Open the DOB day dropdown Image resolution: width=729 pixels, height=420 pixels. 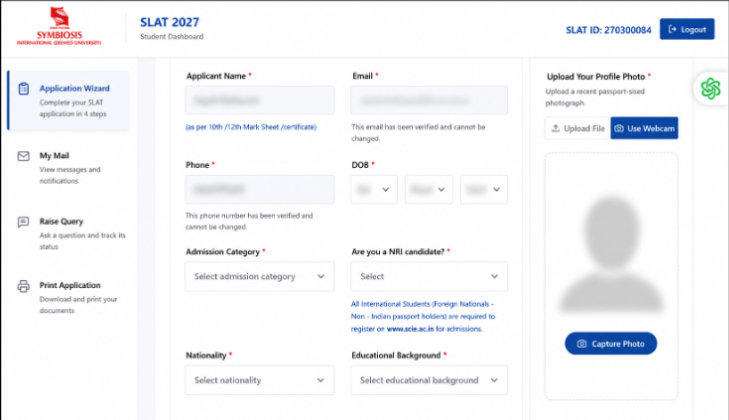[374, 189]
